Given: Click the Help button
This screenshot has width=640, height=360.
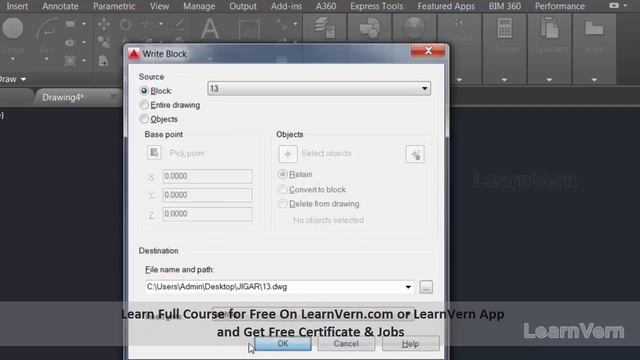Looking at the screenshot, I should click(x=411, y=344).
